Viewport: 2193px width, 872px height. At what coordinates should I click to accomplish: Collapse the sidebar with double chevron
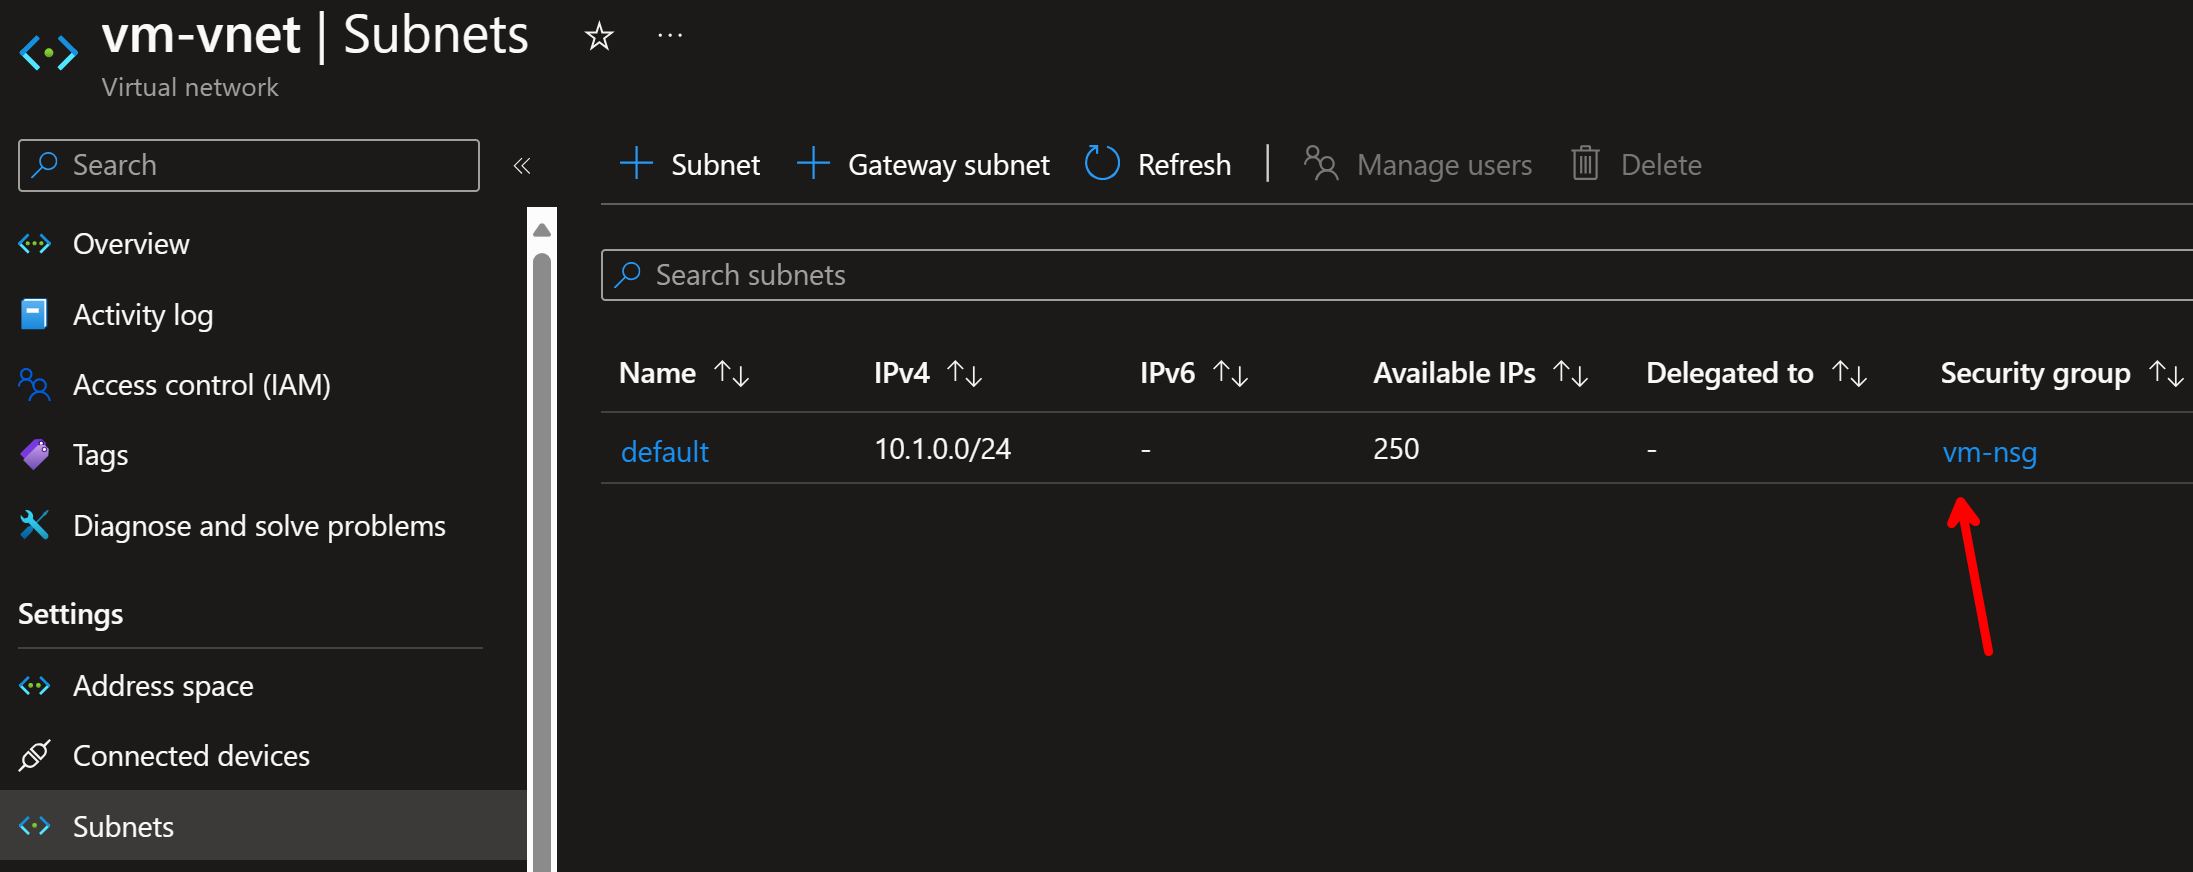pyautogui.click(x=522, y=165)
